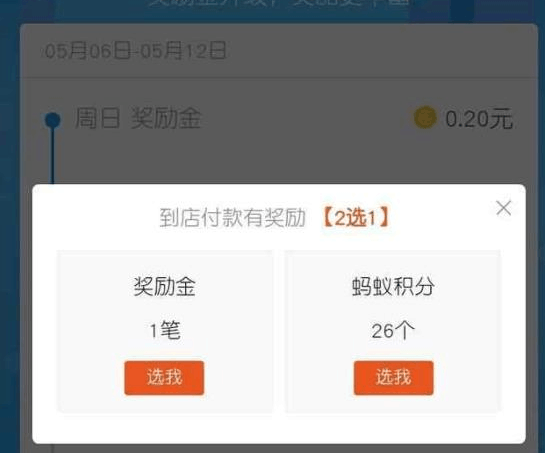Tap the 奖励金 card heading
The height and width of the screenshot is (453, 545).
pyautogui.click(x=164, y=286)
